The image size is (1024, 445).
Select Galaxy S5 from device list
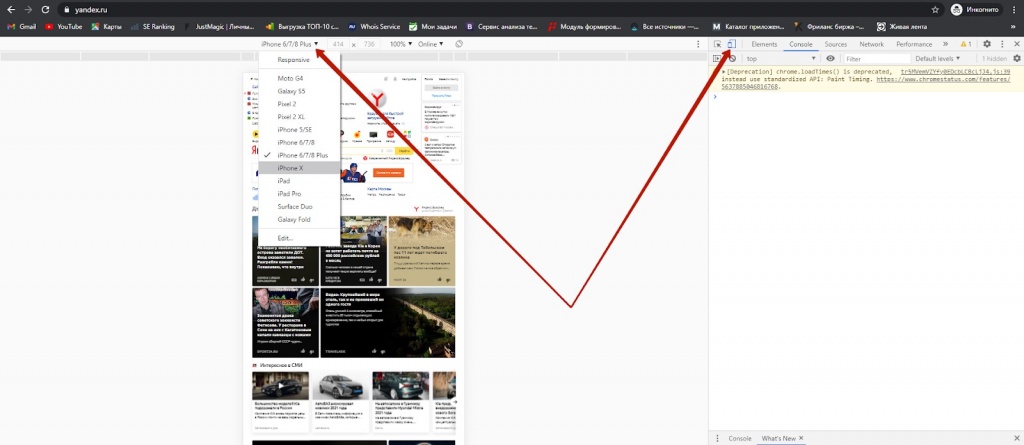[x=299, y=91]
